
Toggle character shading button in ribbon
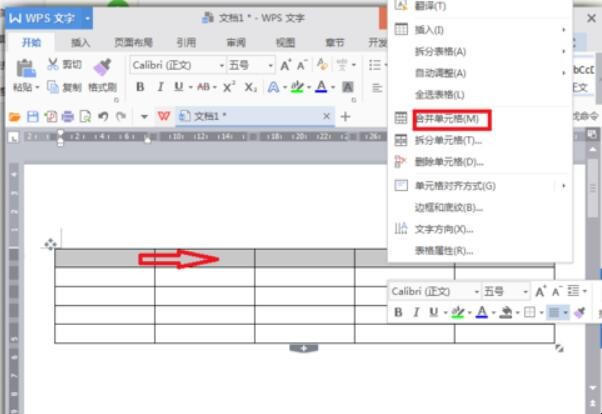coord(347,87)
